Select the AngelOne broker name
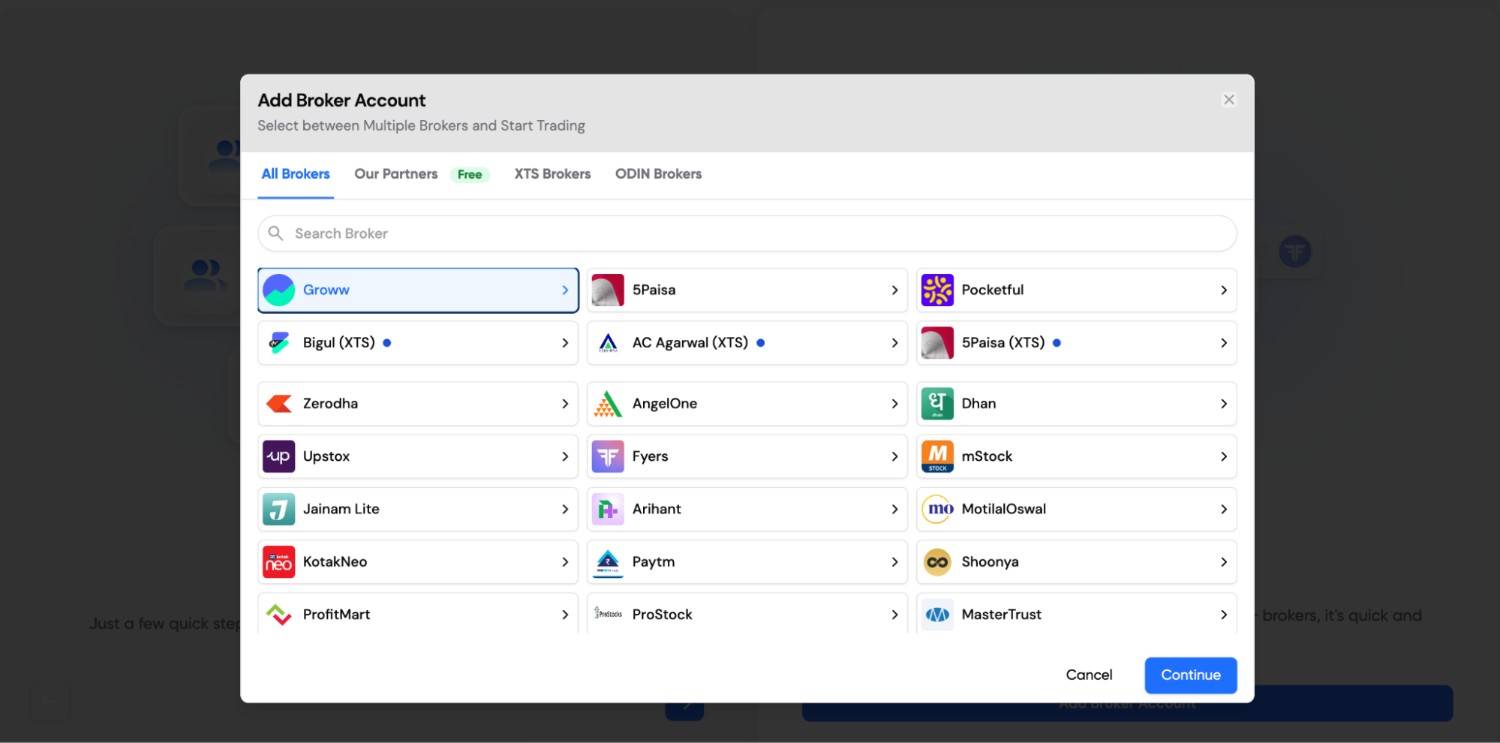The image size is (1500, 743). tap(664, 404)
